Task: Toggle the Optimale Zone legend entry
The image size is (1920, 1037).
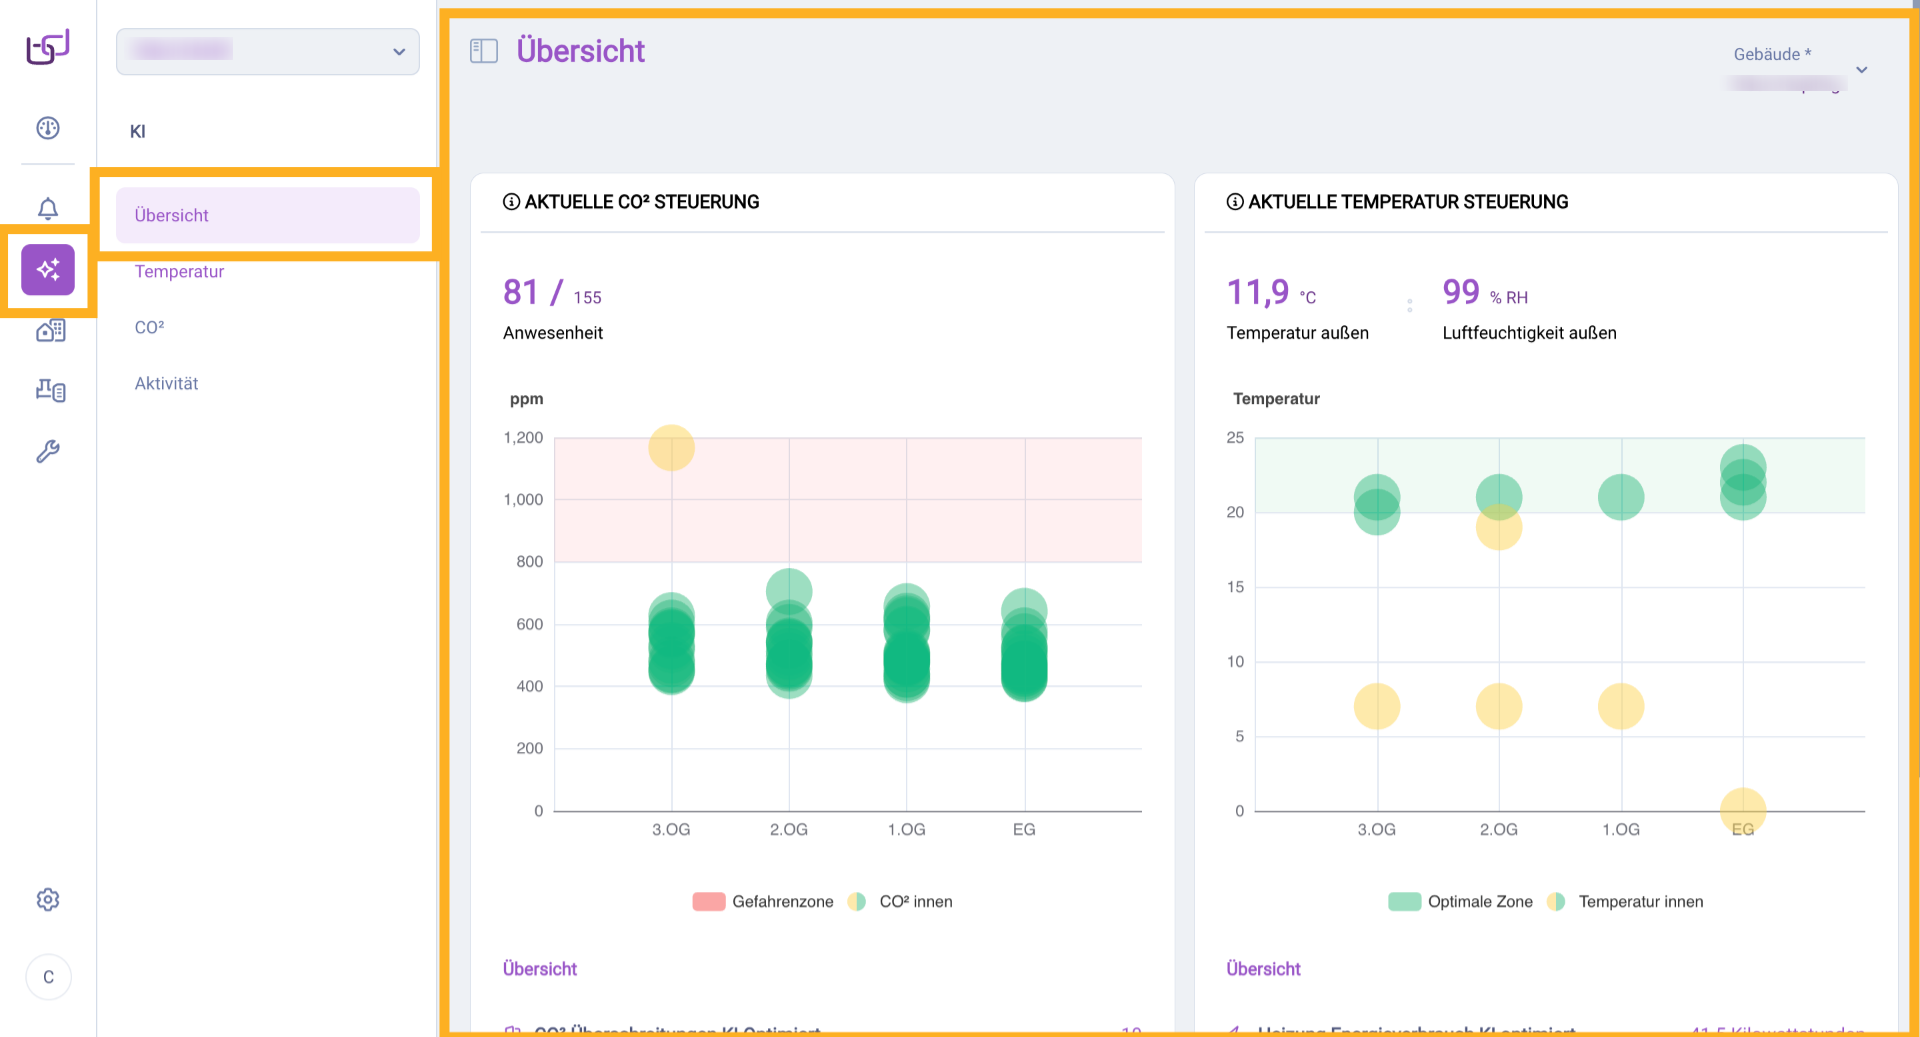Action: tap(1460, 902)
